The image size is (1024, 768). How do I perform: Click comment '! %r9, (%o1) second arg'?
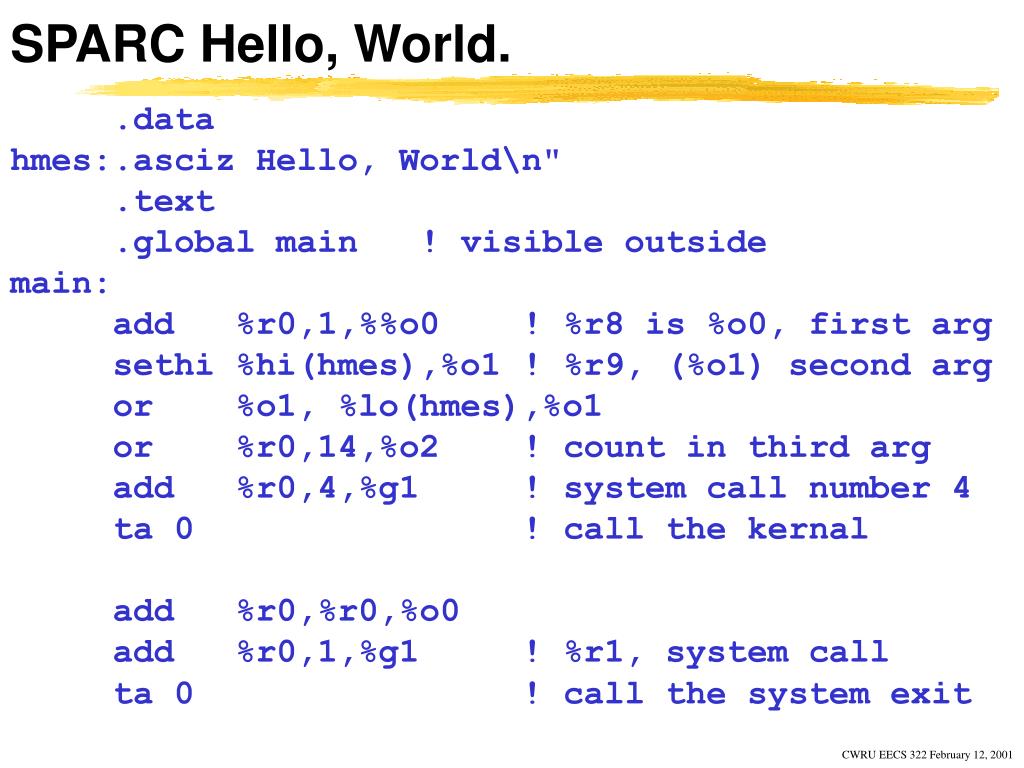(x=760, y=366)
